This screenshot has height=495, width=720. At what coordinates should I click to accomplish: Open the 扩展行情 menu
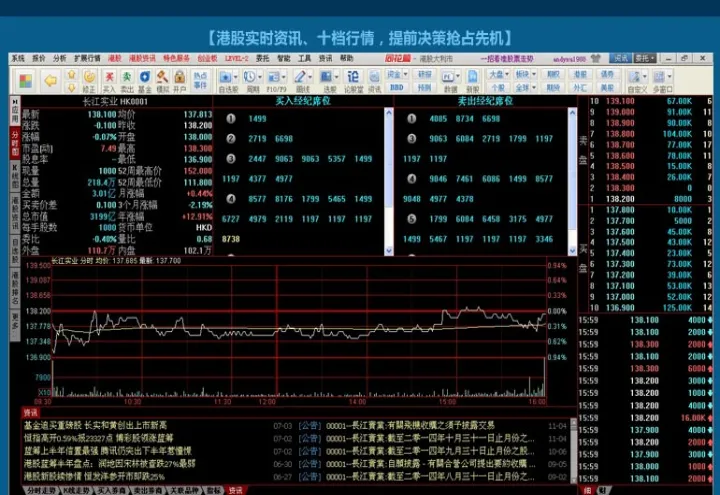[87, 58]
